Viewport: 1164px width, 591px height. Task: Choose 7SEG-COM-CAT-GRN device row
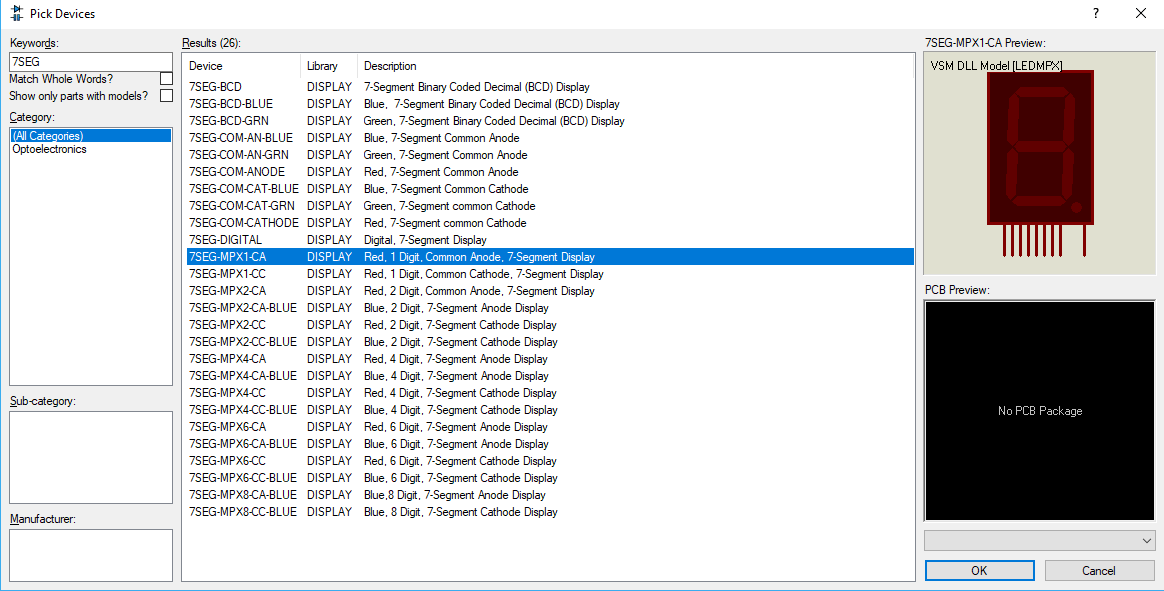550,206
